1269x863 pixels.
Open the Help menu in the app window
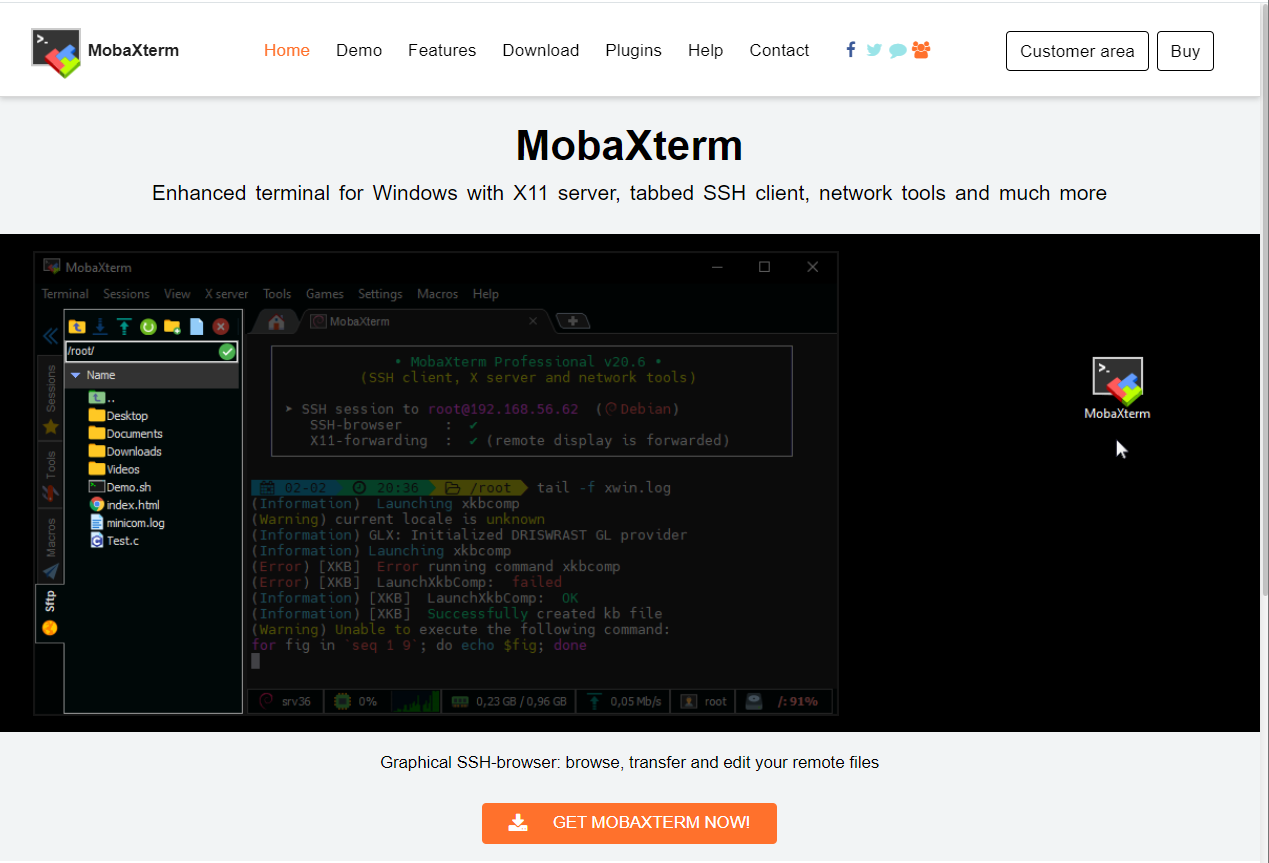coord(486,294)
